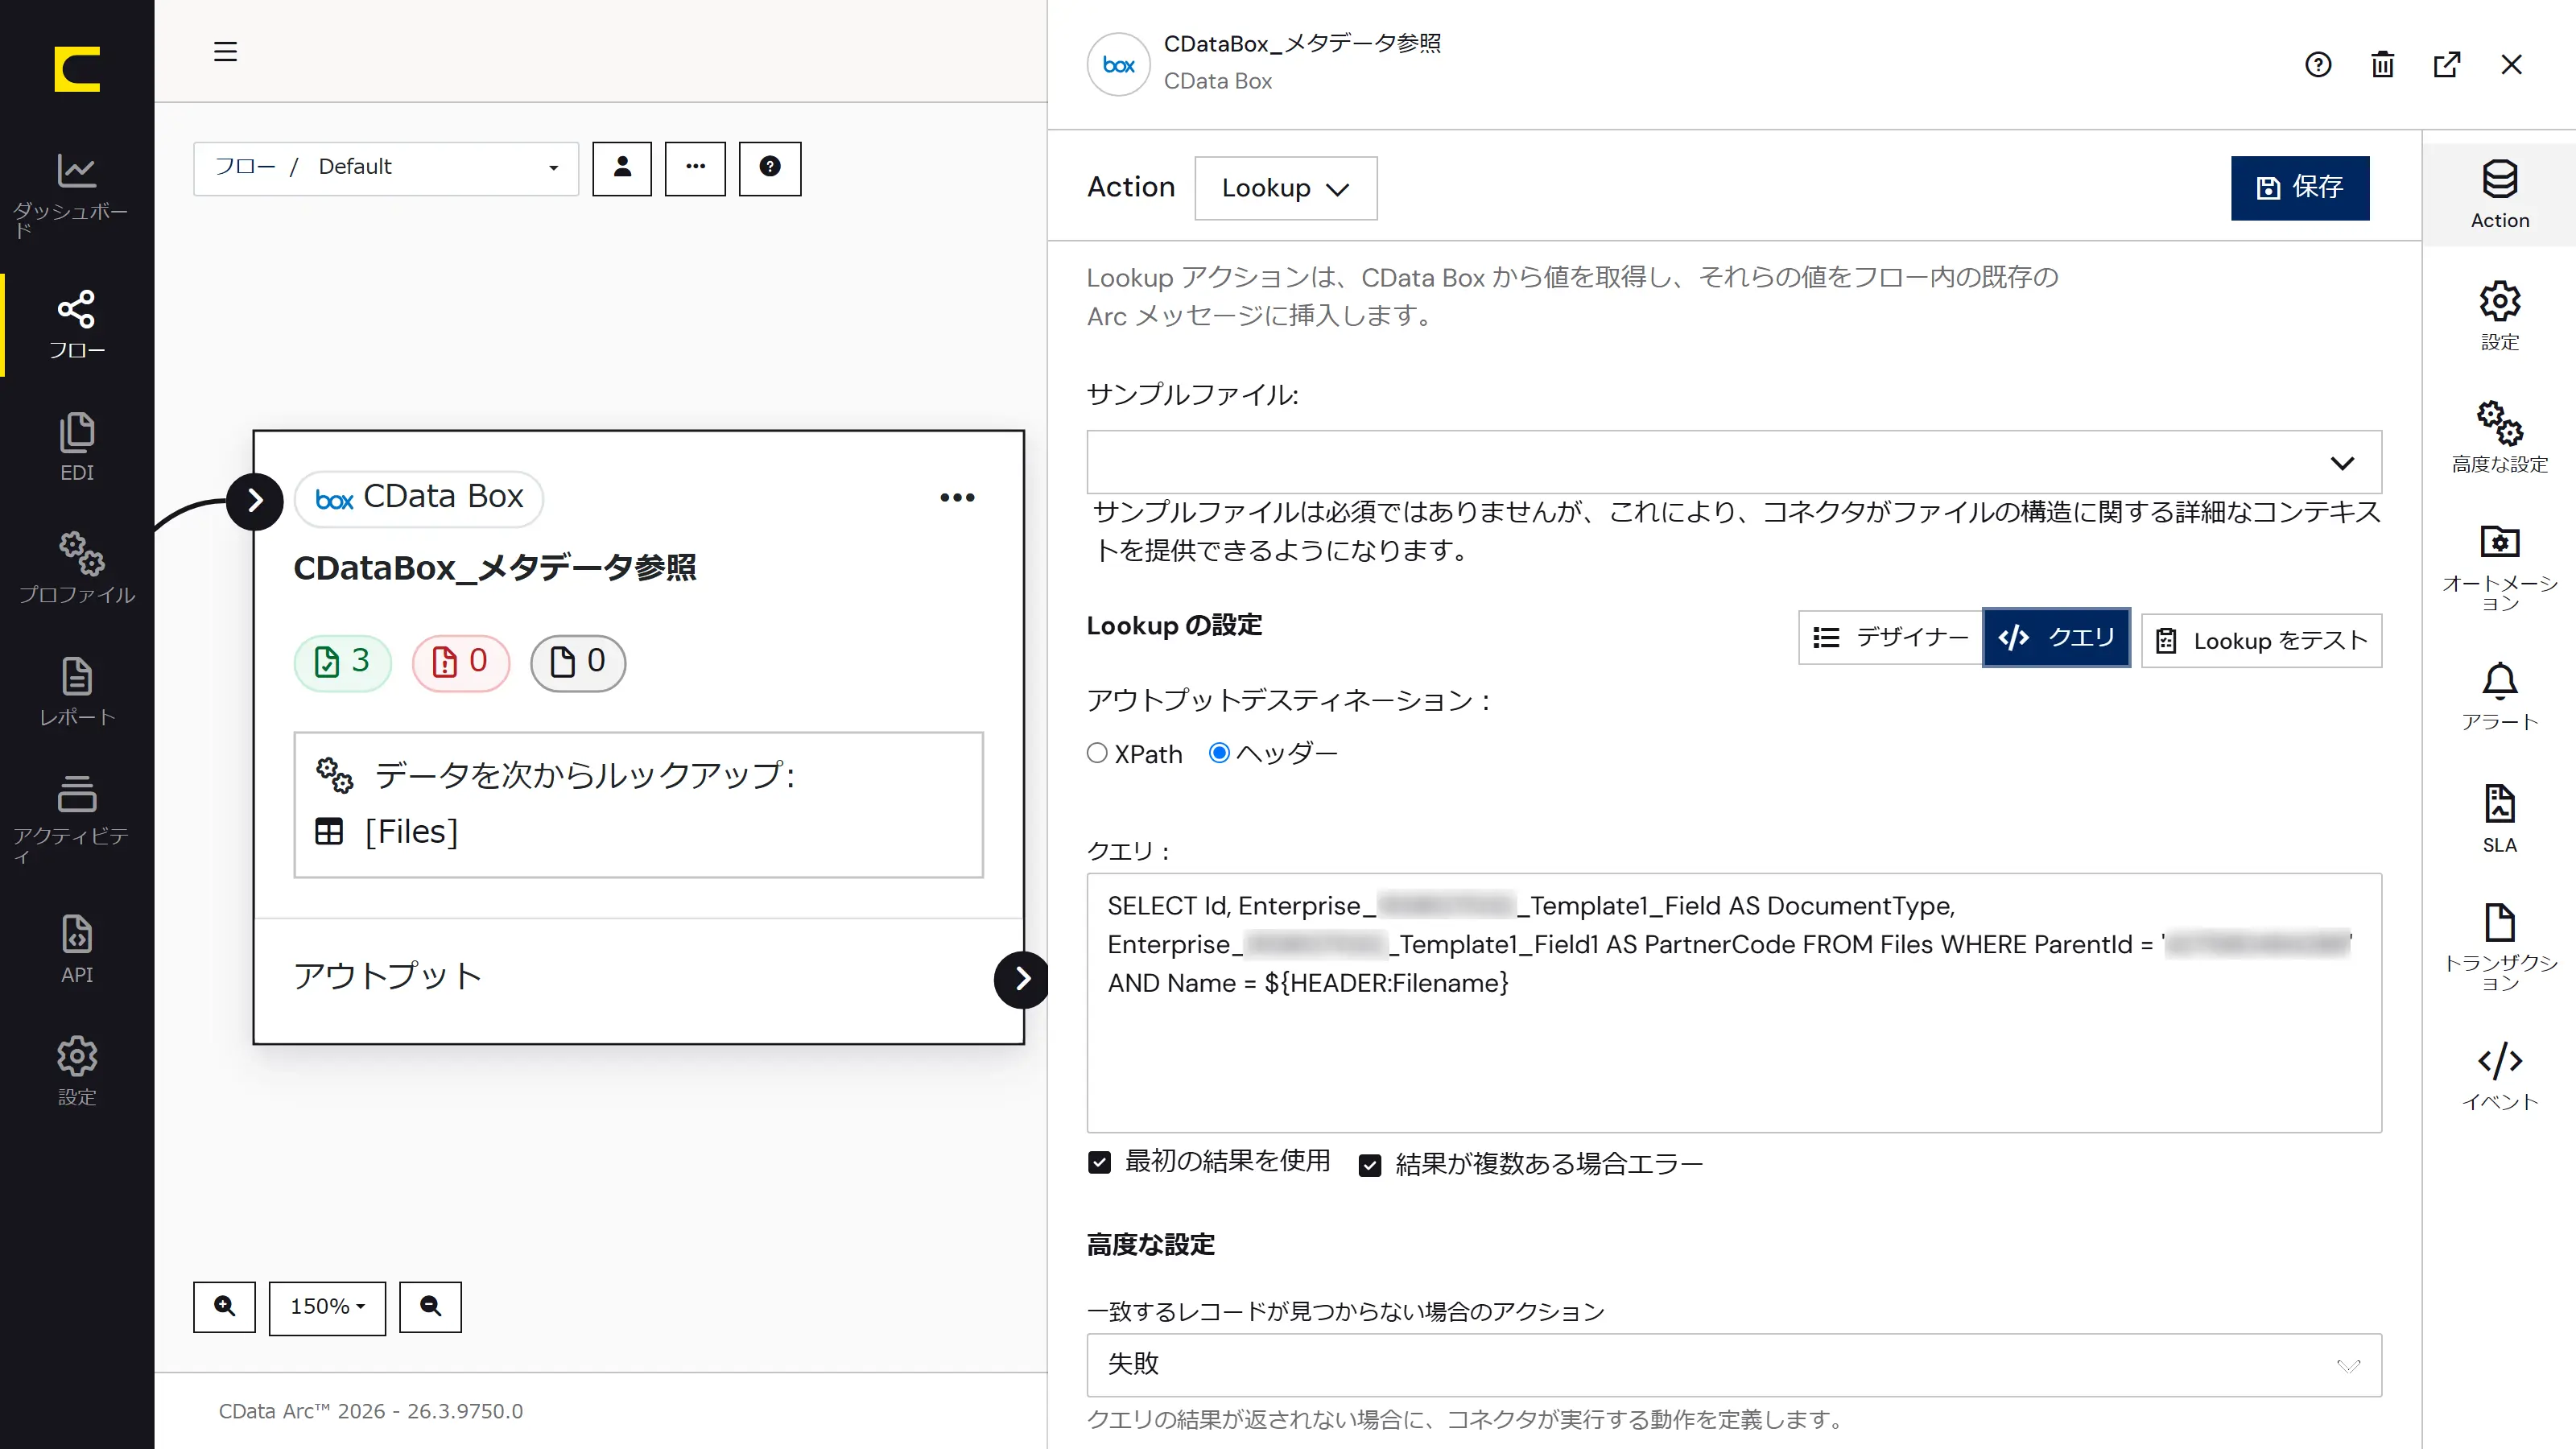Open the 150% zoom level dropdown
The image size is (2576, 1449).
pyautogui.click(x=327, y=1307)
